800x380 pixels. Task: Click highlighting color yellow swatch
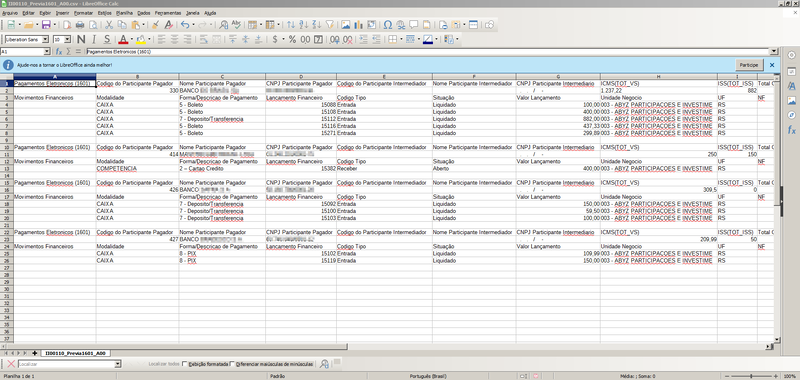[x=141, y=39]
